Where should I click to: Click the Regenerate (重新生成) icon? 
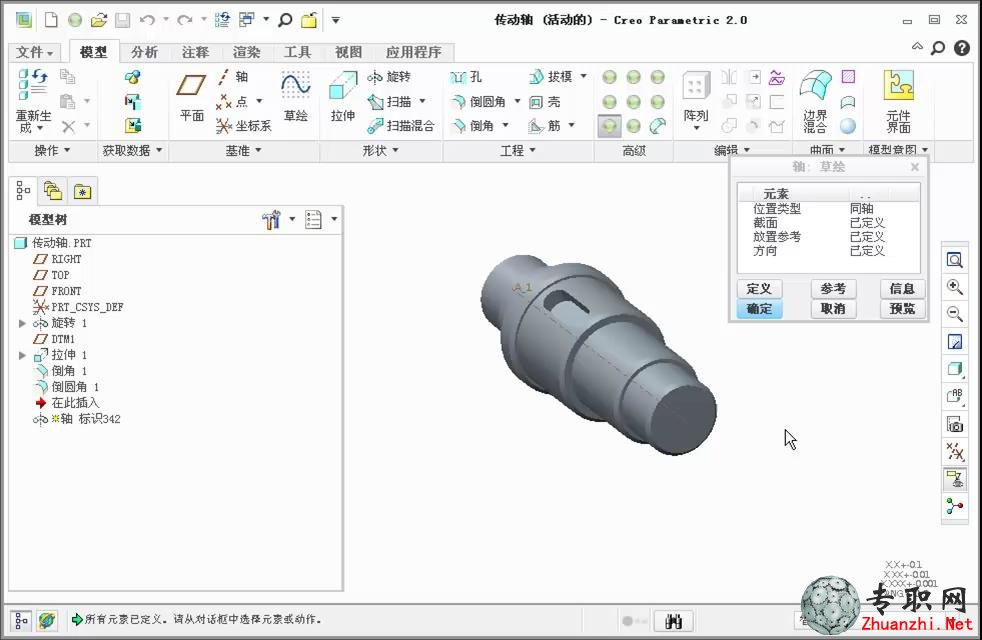pos(33,85)
